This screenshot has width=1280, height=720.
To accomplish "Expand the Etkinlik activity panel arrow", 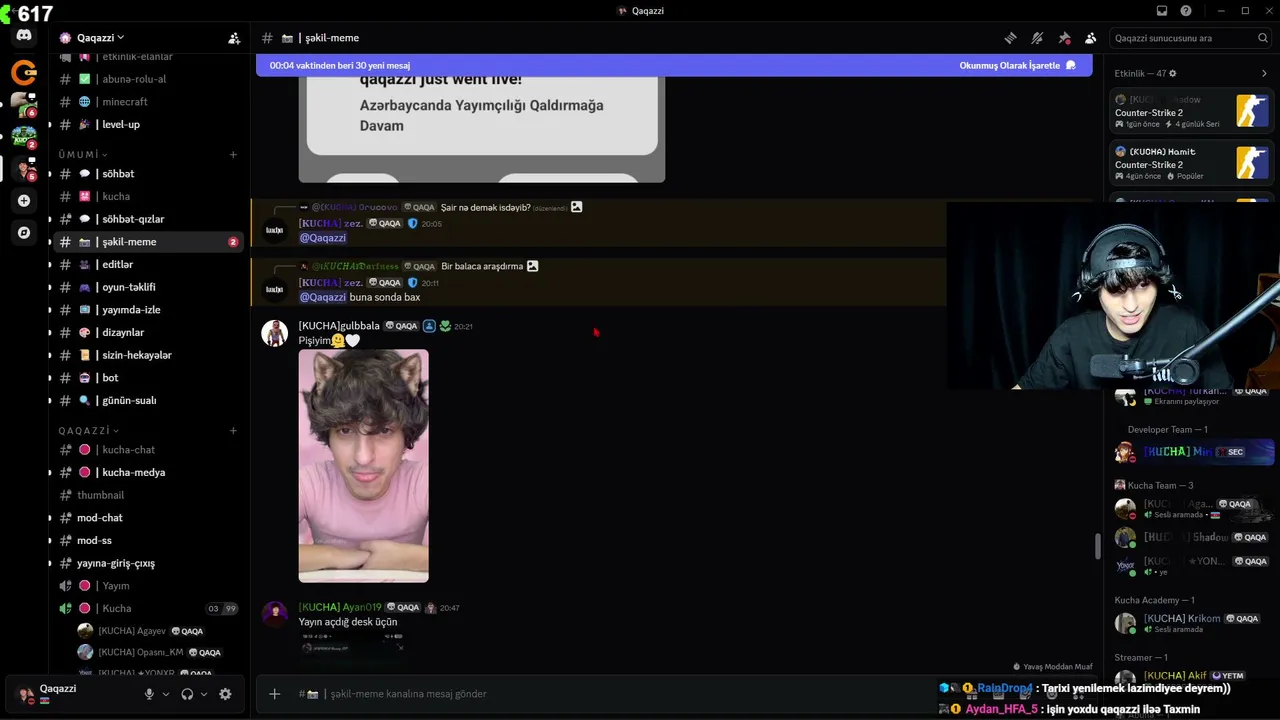I will click(x=1264, y=74).
